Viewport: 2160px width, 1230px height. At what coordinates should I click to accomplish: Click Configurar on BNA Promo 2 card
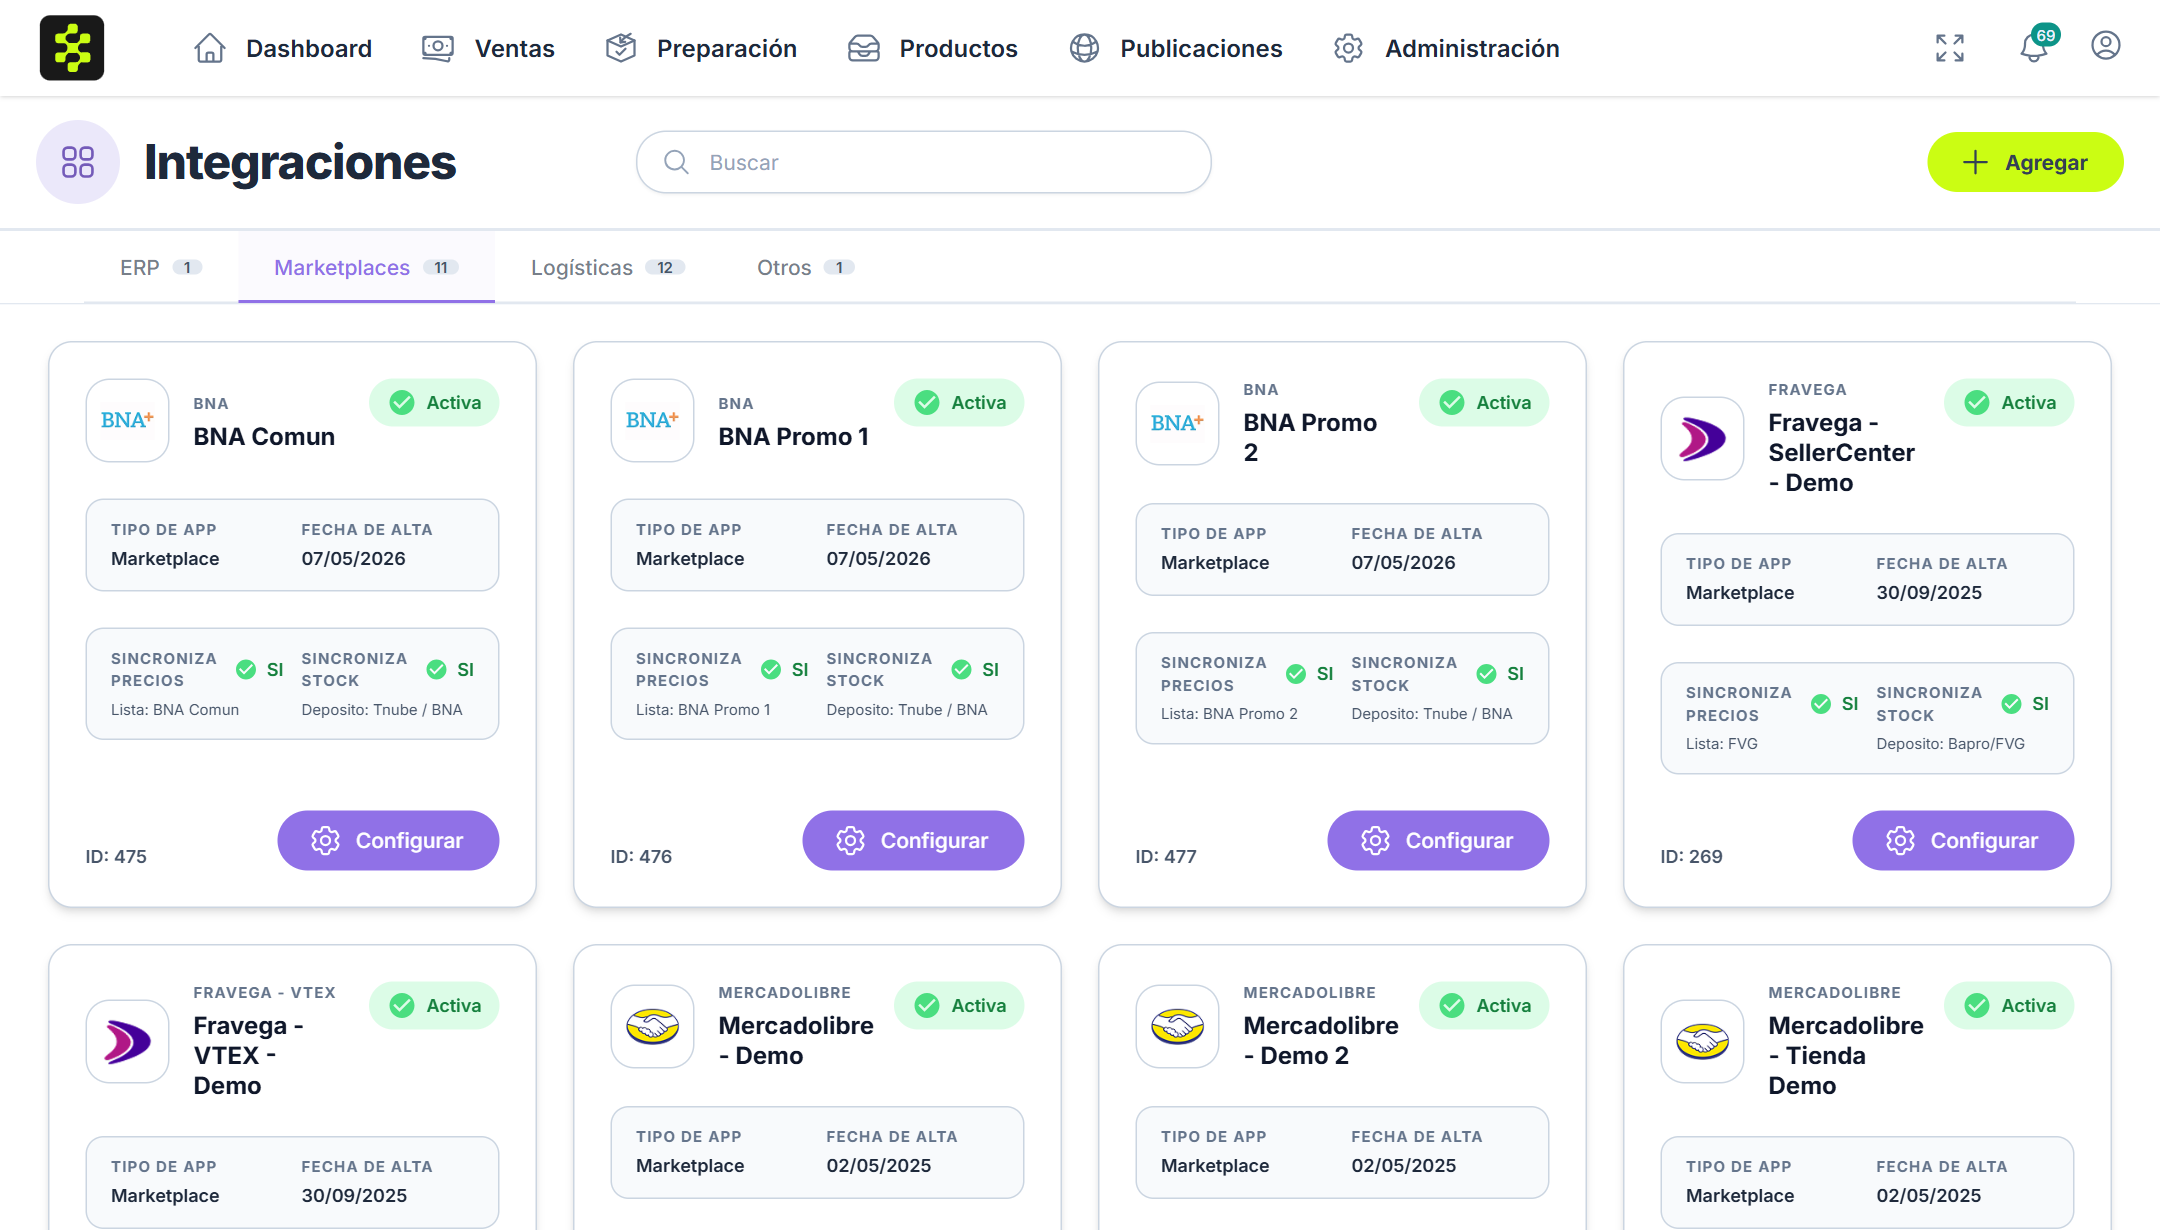point(1438,840)
